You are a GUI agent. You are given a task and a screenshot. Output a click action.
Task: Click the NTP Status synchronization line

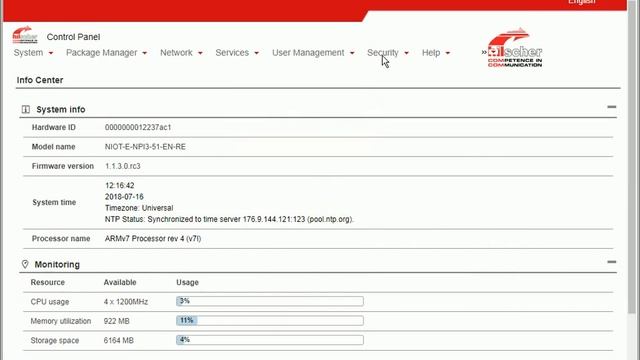(x=229, y=219)
